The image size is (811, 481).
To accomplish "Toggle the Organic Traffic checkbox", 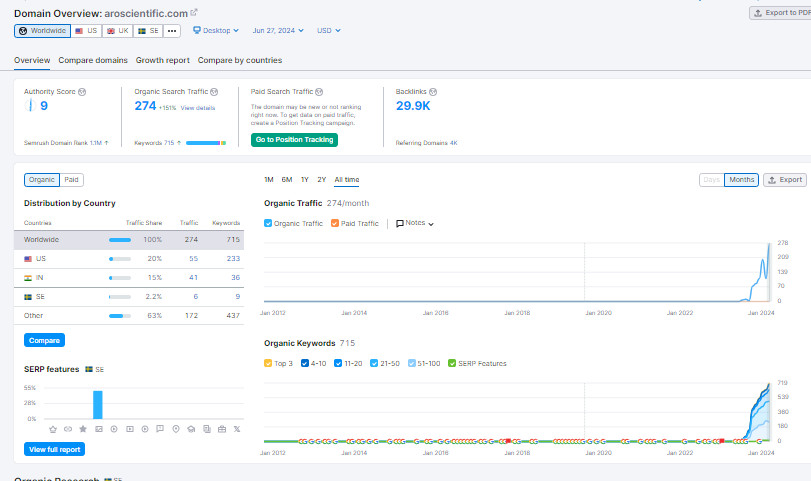I will [268, 223].
